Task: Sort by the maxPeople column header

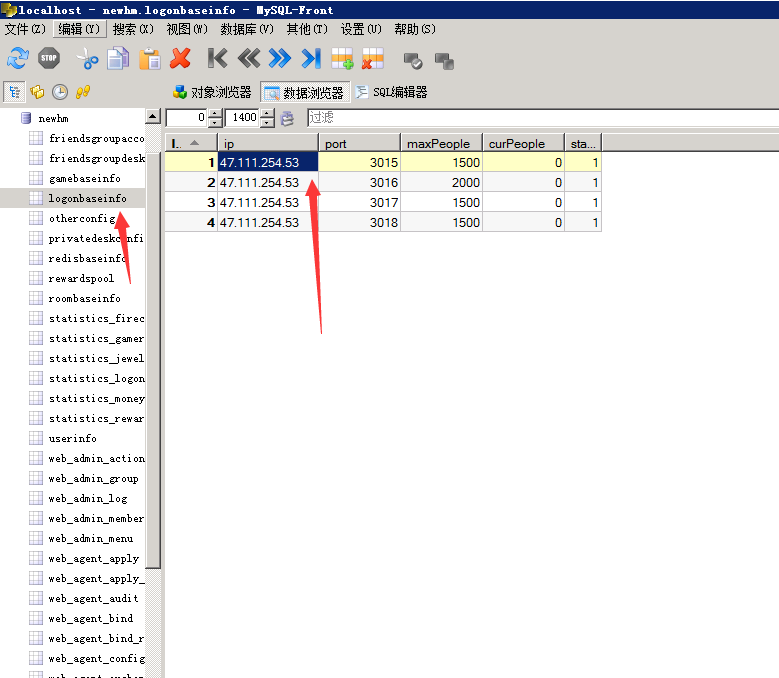Action: [x=441, y=143]
